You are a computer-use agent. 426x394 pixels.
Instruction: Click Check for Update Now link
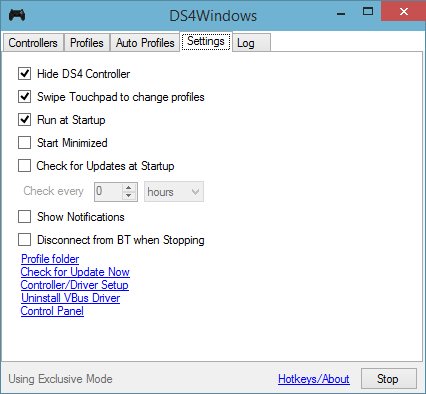(x=75, y=272)
